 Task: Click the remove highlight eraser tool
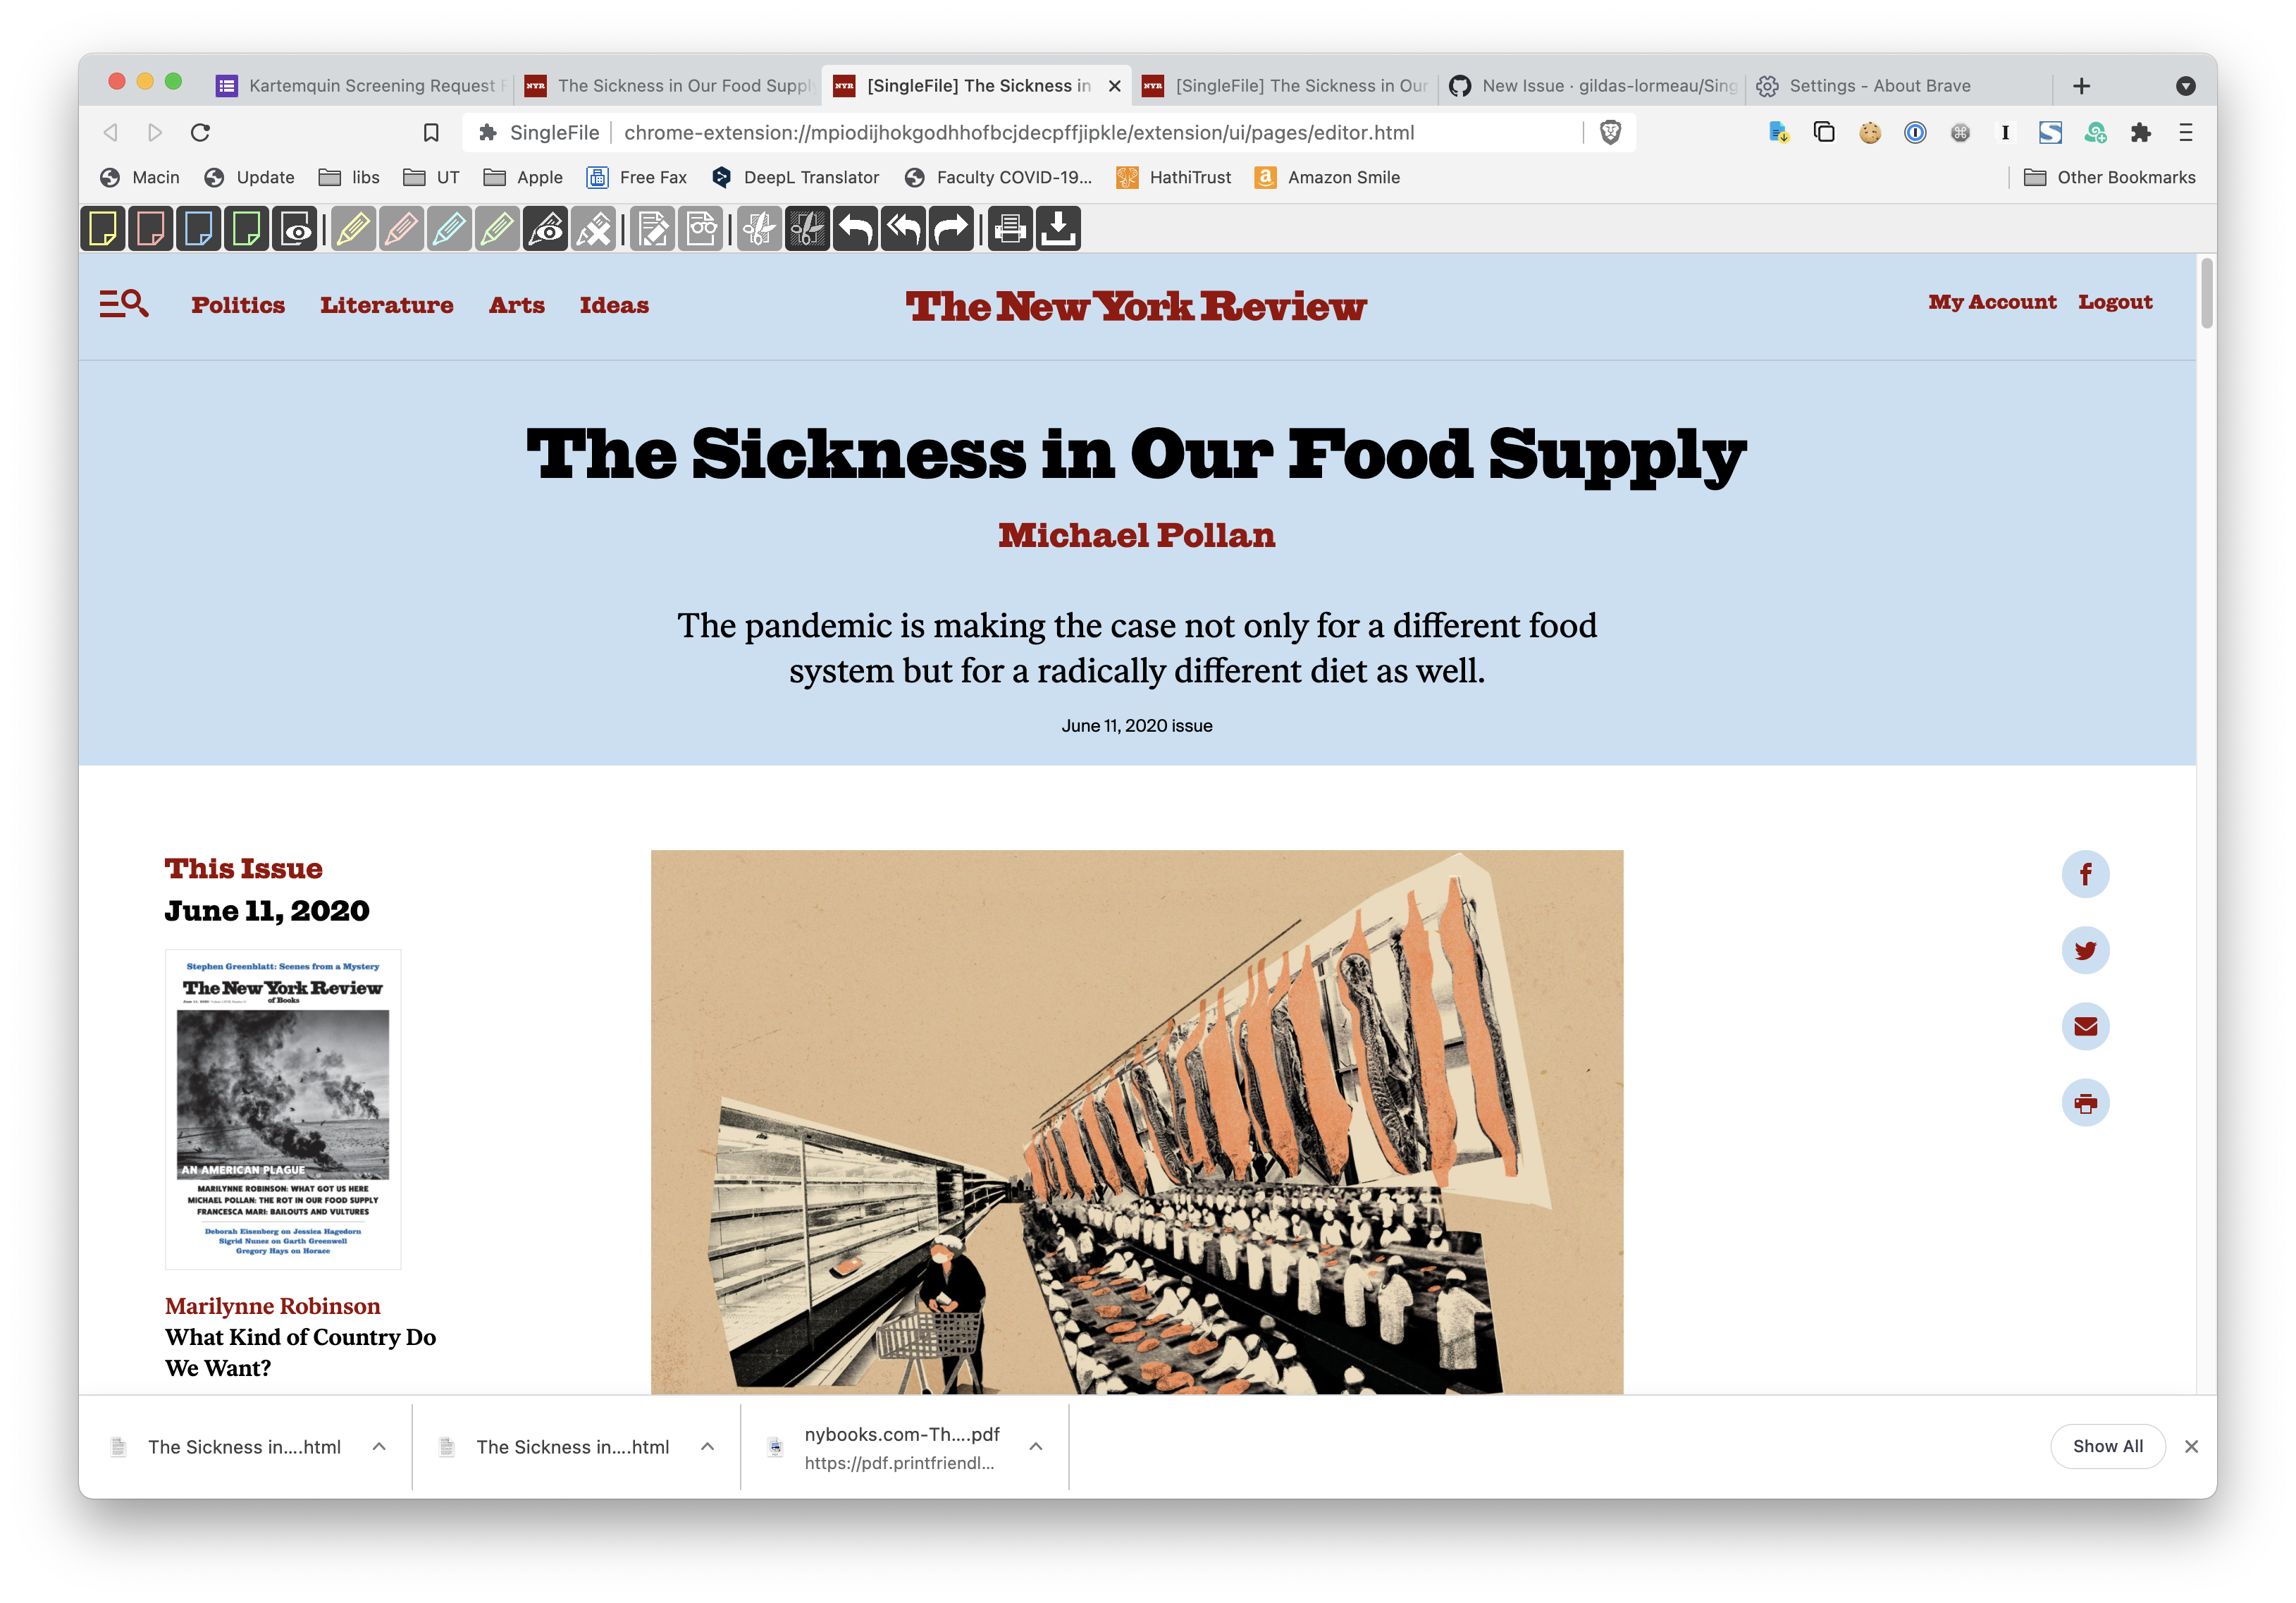click(594, 229)
